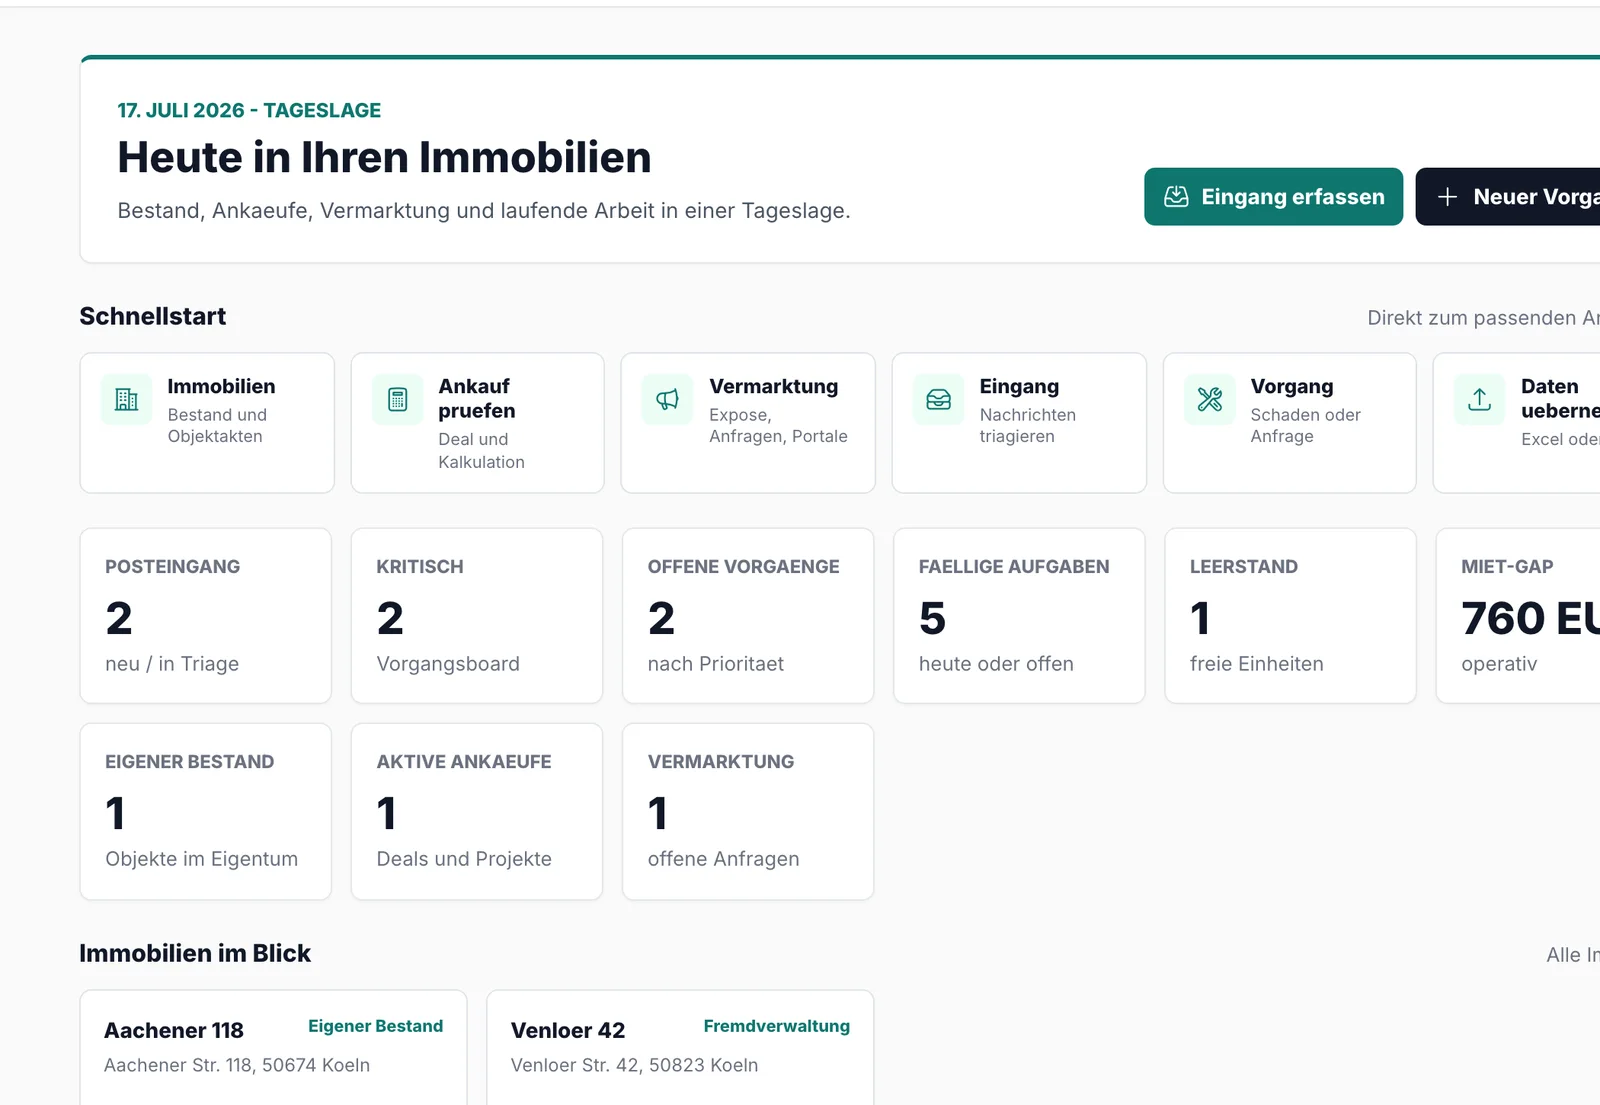The image size is (1600, 1105).
Task: Click the inbox icon in Eingang erfassen button
Action: tap(1177, 196)
